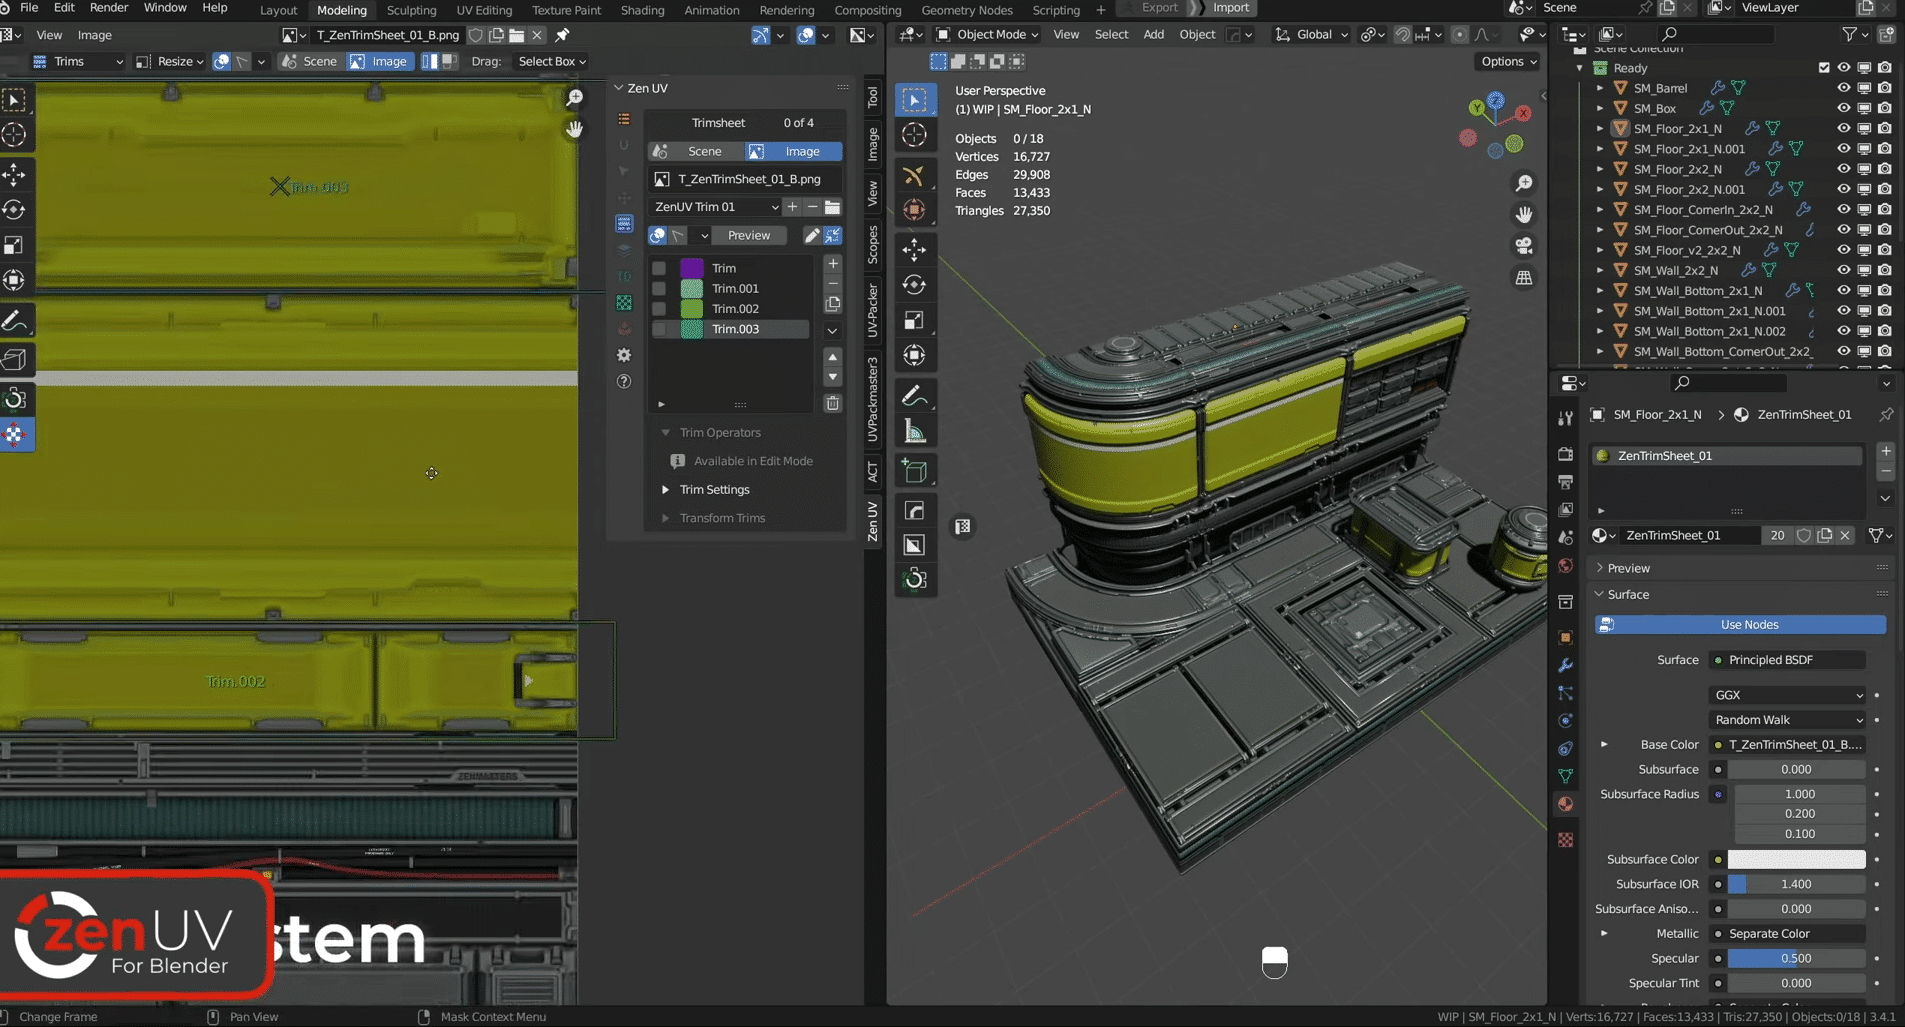Delete trim using the trash icon
The height and width of the screenshot is (1027, 1905).
click(832, 403)
